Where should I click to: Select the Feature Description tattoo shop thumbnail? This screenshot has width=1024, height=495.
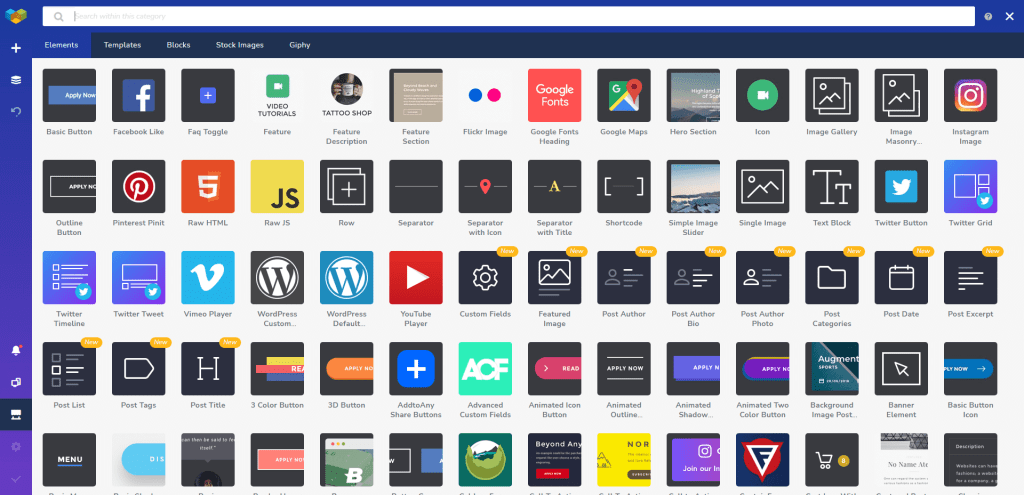[347, 95]
